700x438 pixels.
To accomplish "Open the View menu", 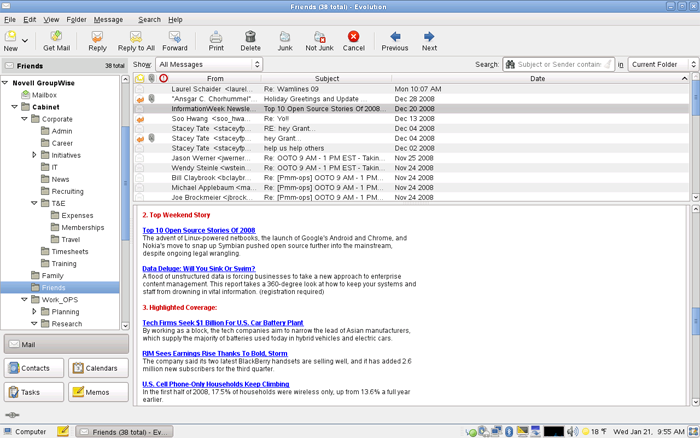I will click(x=51, y=20).
